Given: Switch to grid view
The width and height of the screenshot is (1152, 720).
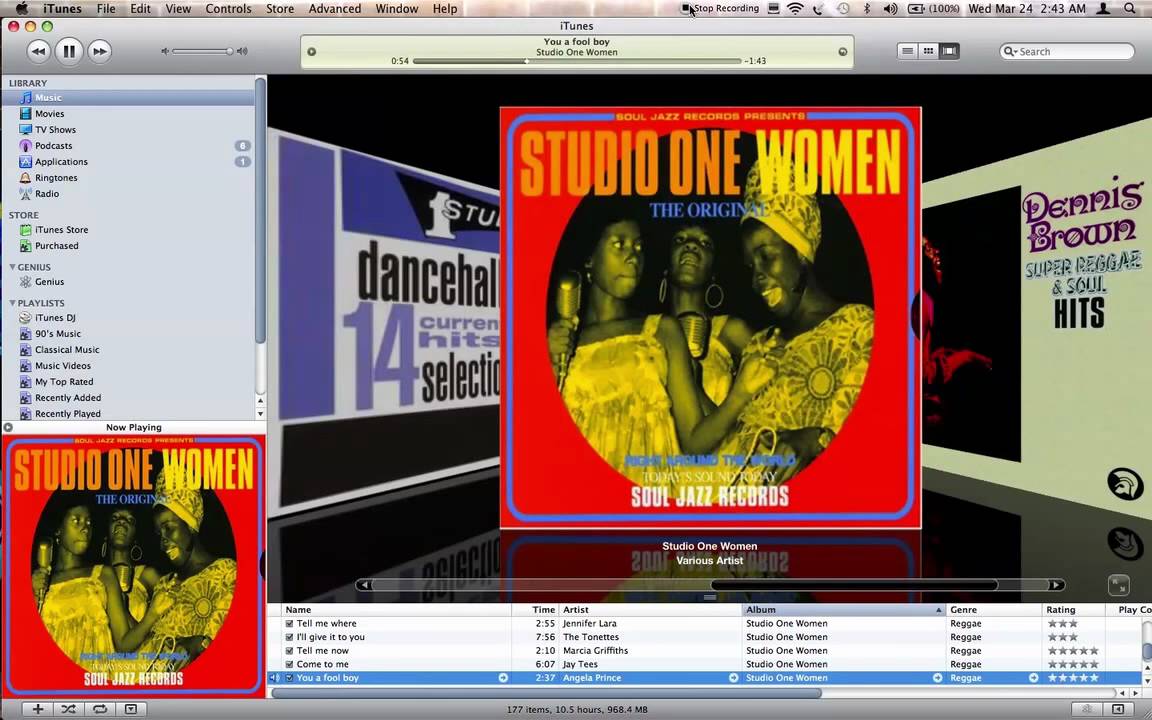Looking at the screenshot, I should (x=928, y=51).
